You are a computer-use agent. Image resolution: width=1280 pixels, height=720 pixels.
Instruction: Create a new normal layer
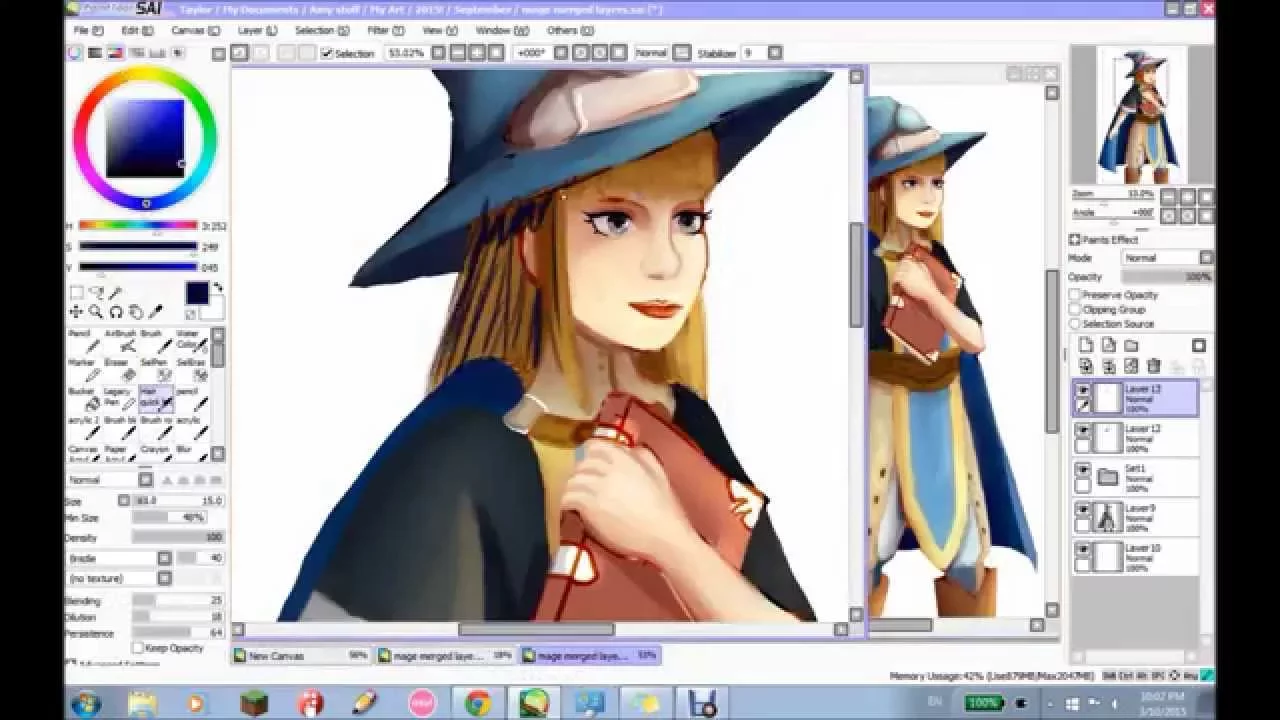click(1086, 346)
